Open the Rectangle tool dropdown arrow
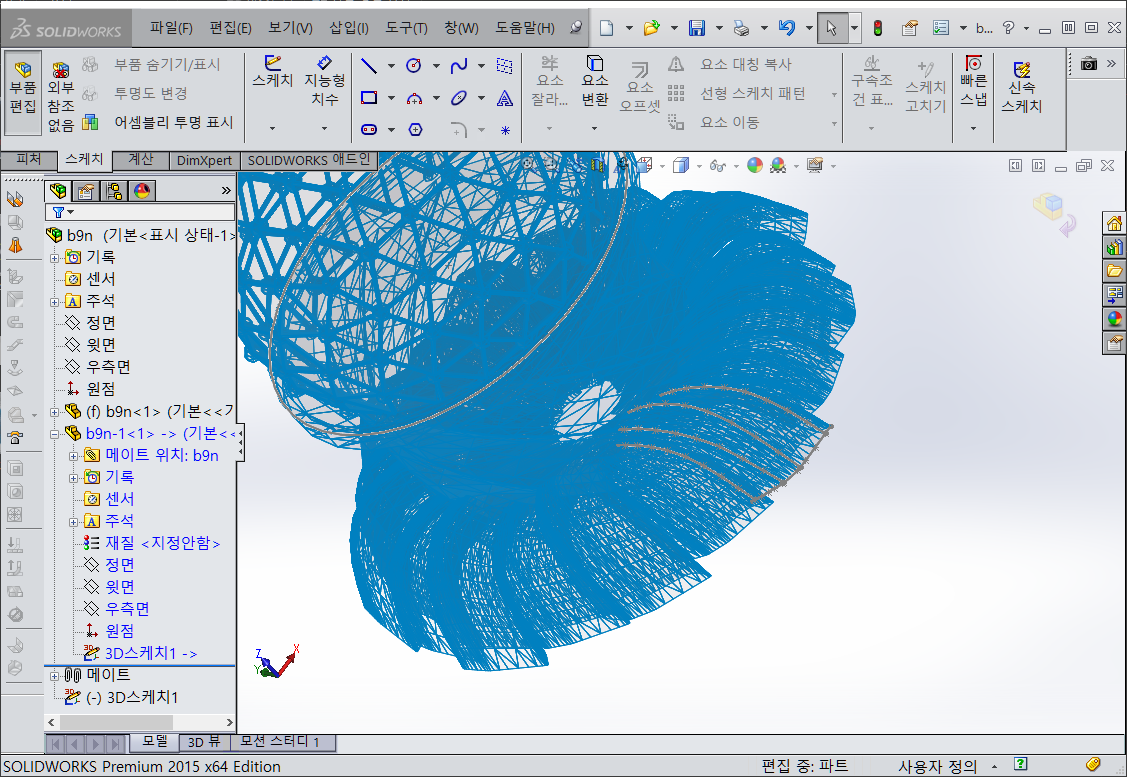 click(x=391, y=98)
